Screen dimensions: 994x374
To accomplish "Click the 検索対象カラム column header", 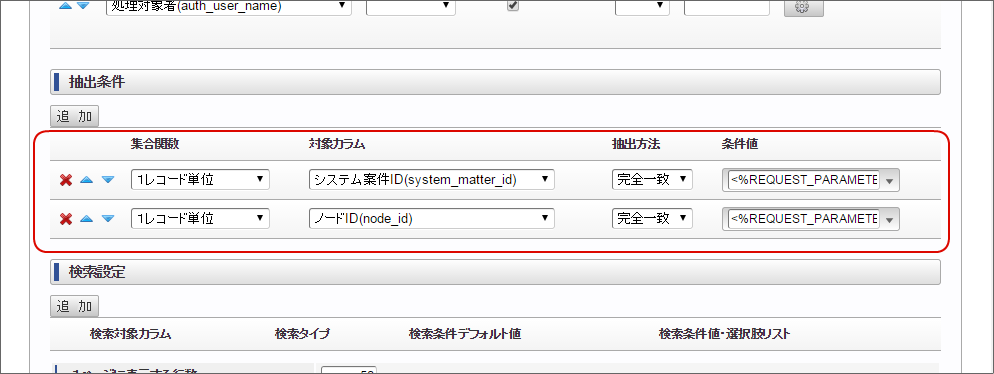I will pyautogui.click(x=131, y=334).
